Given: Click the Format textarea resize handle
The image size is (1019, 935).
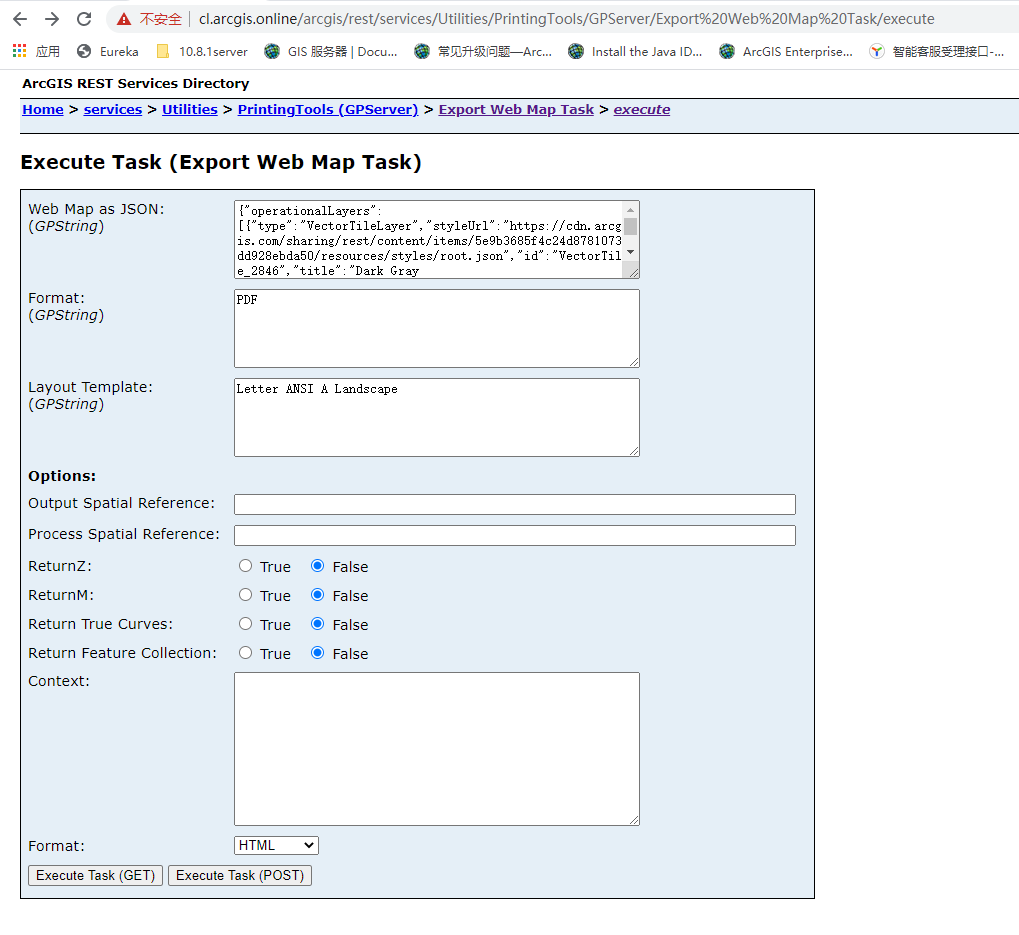Looking at the screenshot, I should pos(634,363).
